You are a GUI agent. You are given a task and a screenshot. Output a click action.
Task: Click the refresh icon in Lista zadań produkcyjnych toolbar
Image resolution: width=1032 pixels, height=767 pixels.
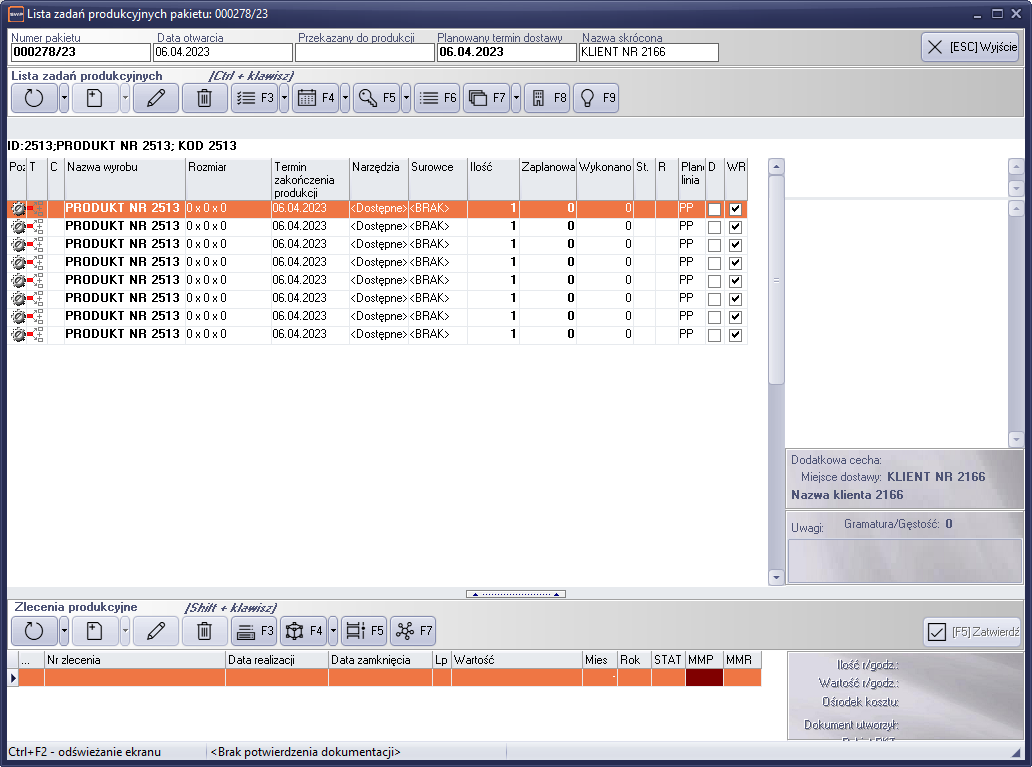click(x=34, y=98)
